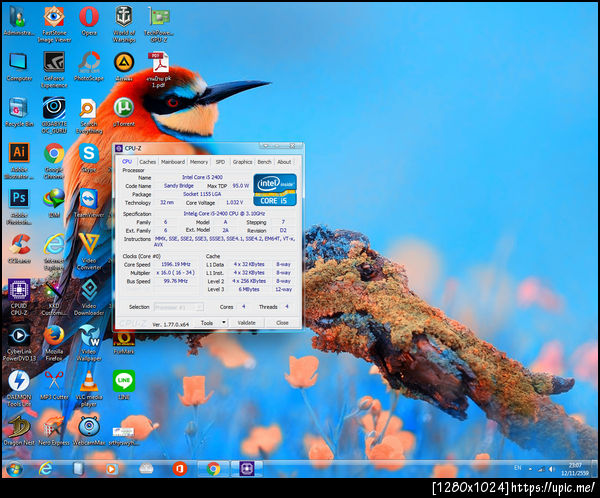Image resolution: width=600 pixels, height=498 pixels.
Task: Open Mozilla Firefox desktop shortcut
Action: tap(54, 343)
